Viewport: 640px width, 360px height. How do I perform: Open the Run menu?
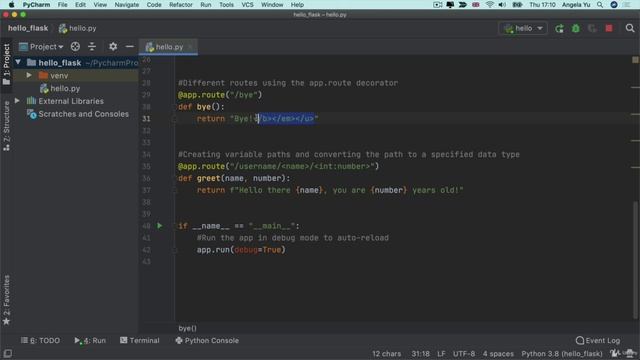tap(206, 5)
